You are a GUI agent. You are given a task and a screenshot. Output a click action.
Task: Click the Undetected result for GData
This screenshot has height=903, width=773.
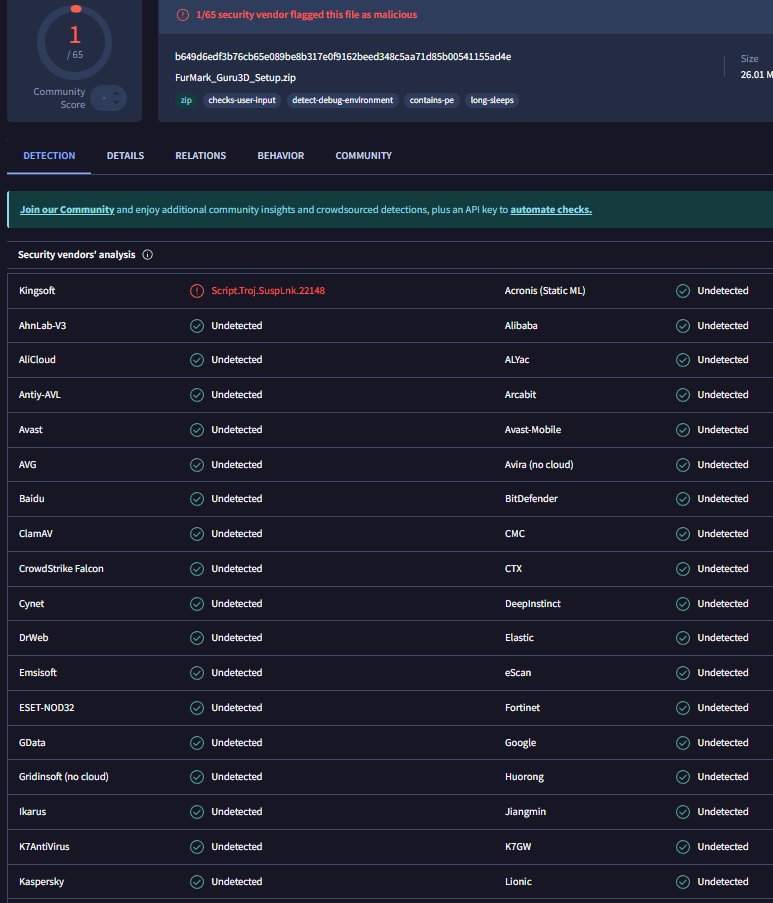click(x=237, y=743)
